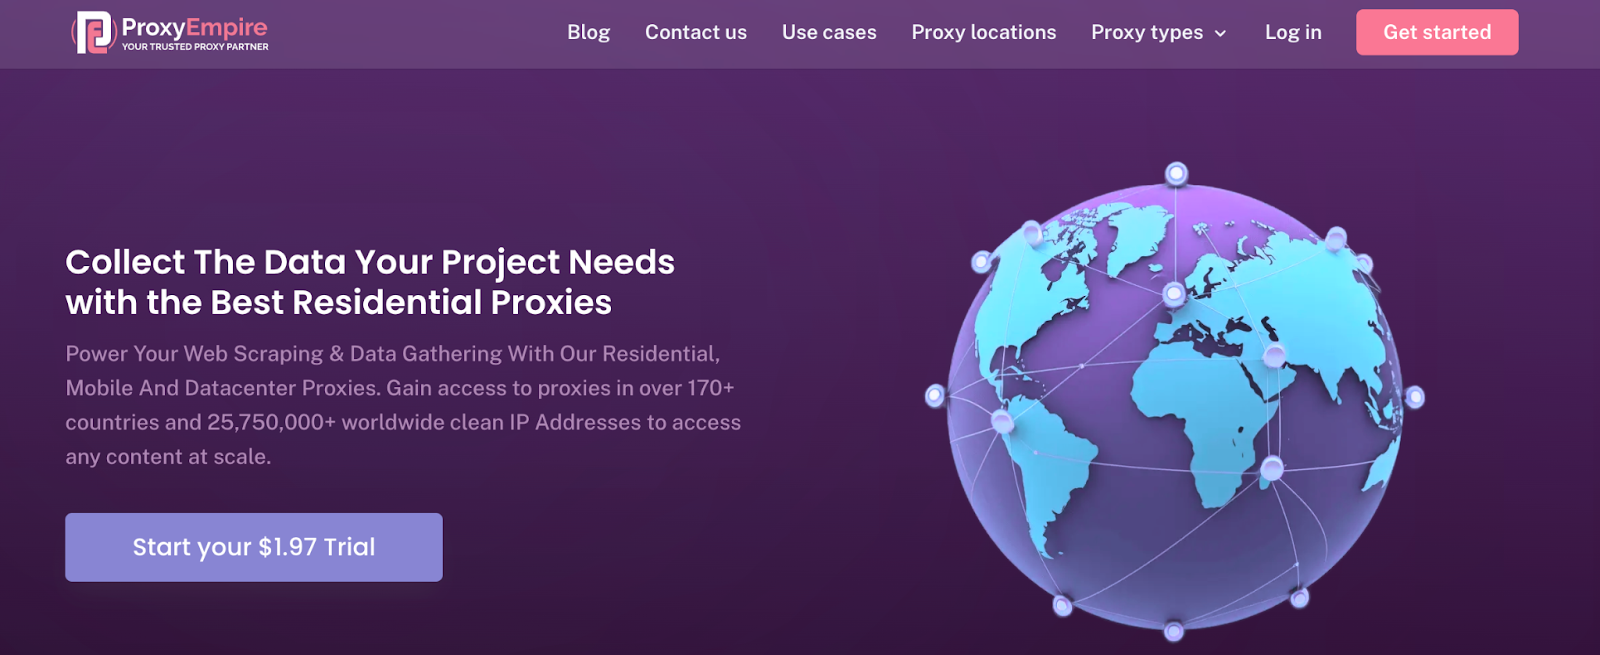The width and height of the screenshot is (1600, 655).
Task: Click the node pin at the globe's top
Action: pos(1177,174)
